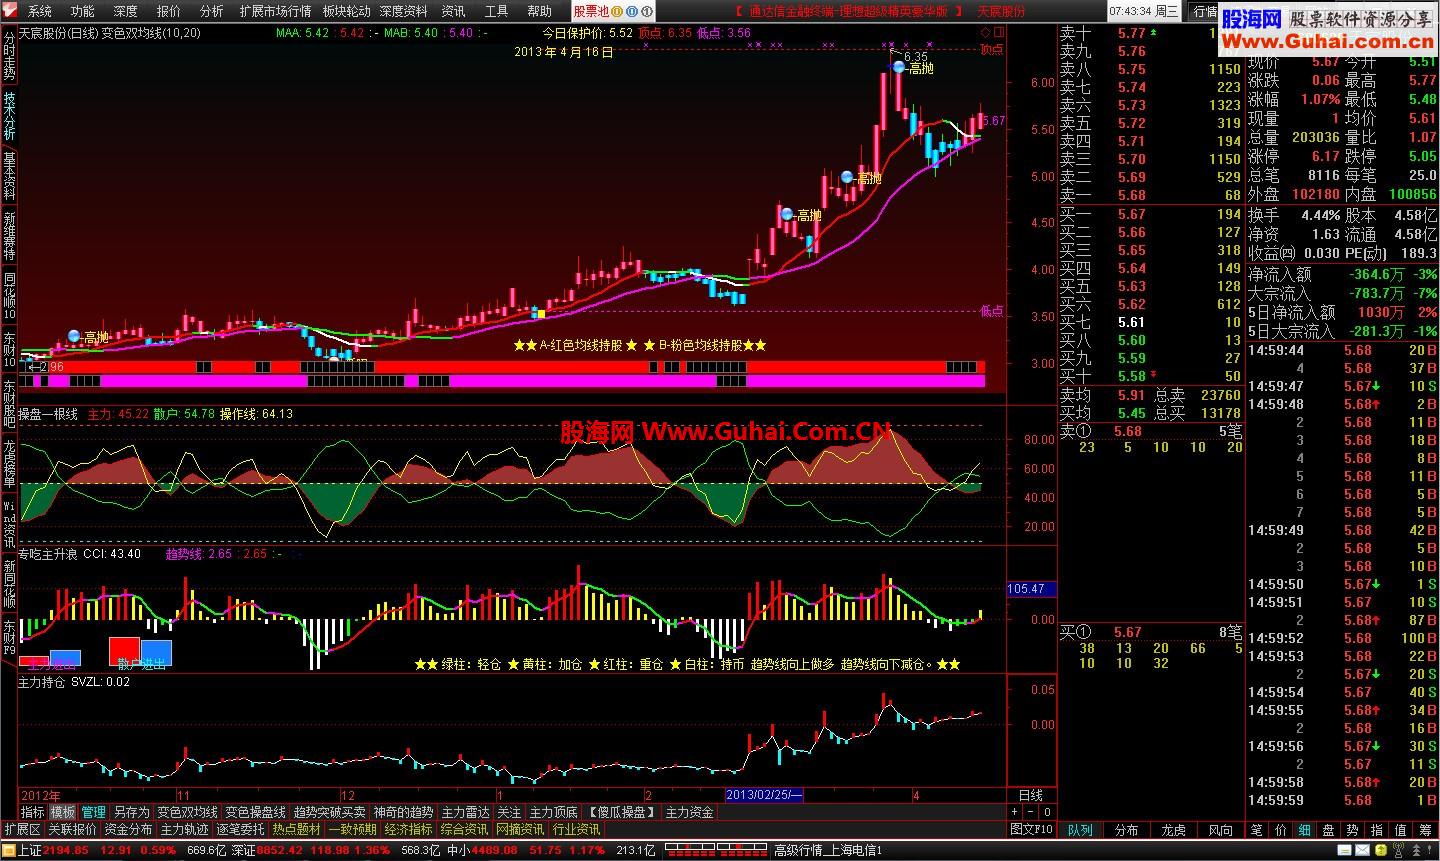Image resolution: width=1440 pixels, height=861 pixels.
Task: Open the 日线 period selector
Action: click(x=1030, y=795)
